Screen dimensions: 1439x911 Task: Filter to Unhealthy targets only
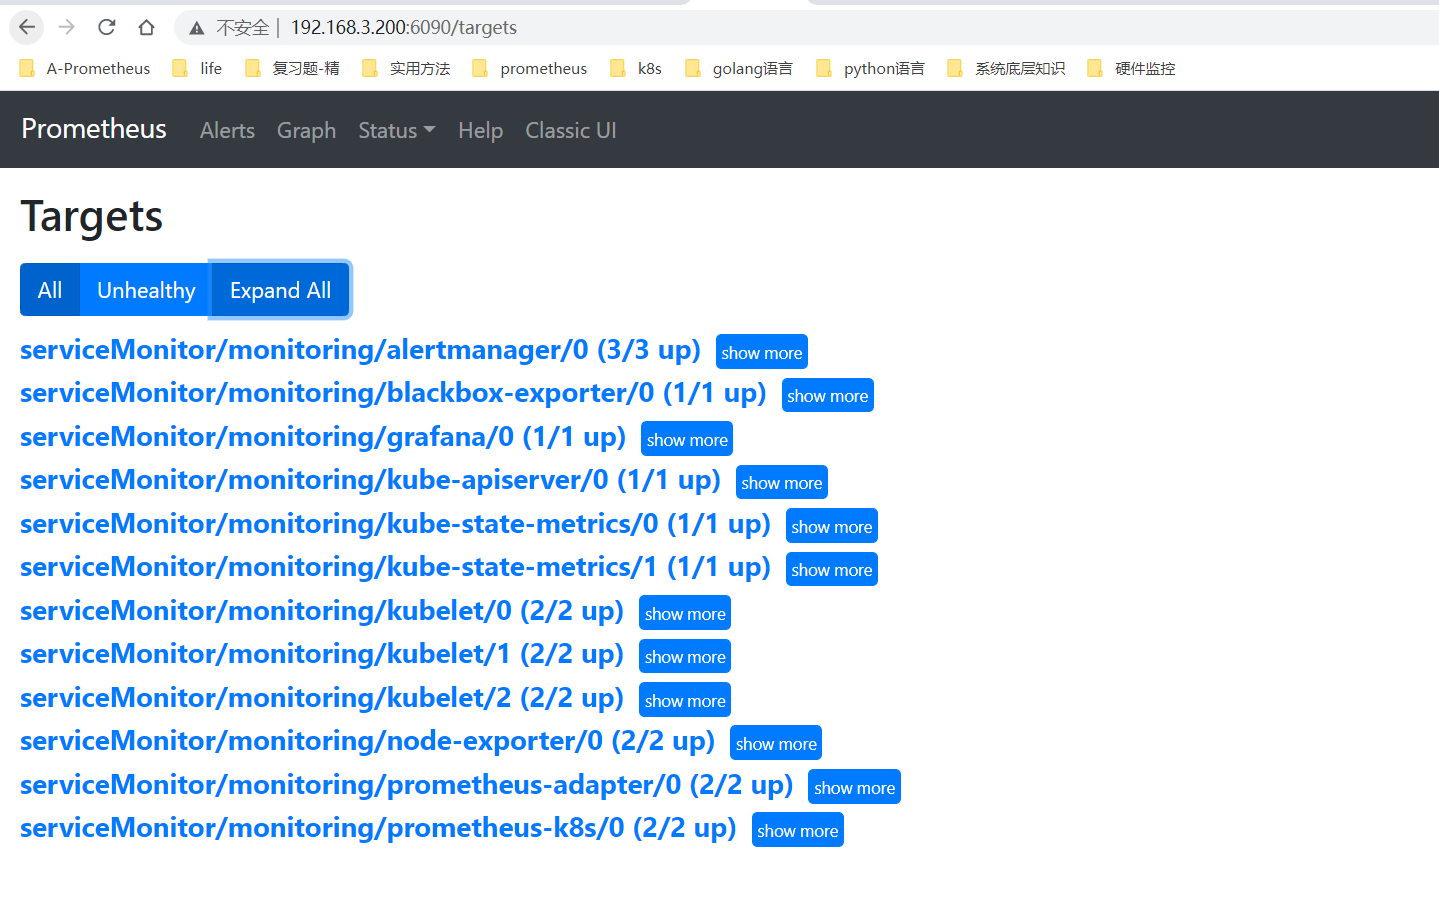146,290
